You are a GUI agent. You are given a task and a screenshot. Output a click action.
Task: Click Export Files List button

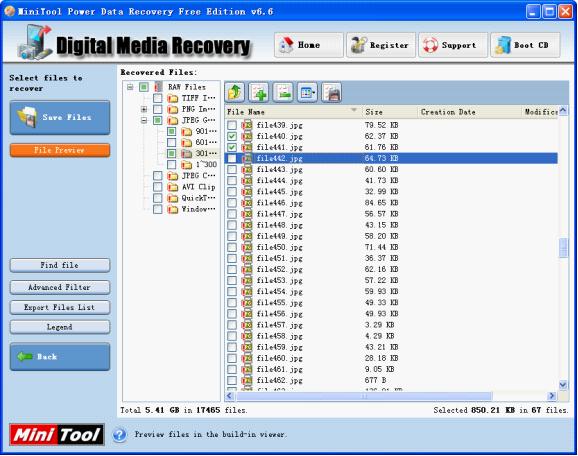pyautogui.click(x=60, y=307)
